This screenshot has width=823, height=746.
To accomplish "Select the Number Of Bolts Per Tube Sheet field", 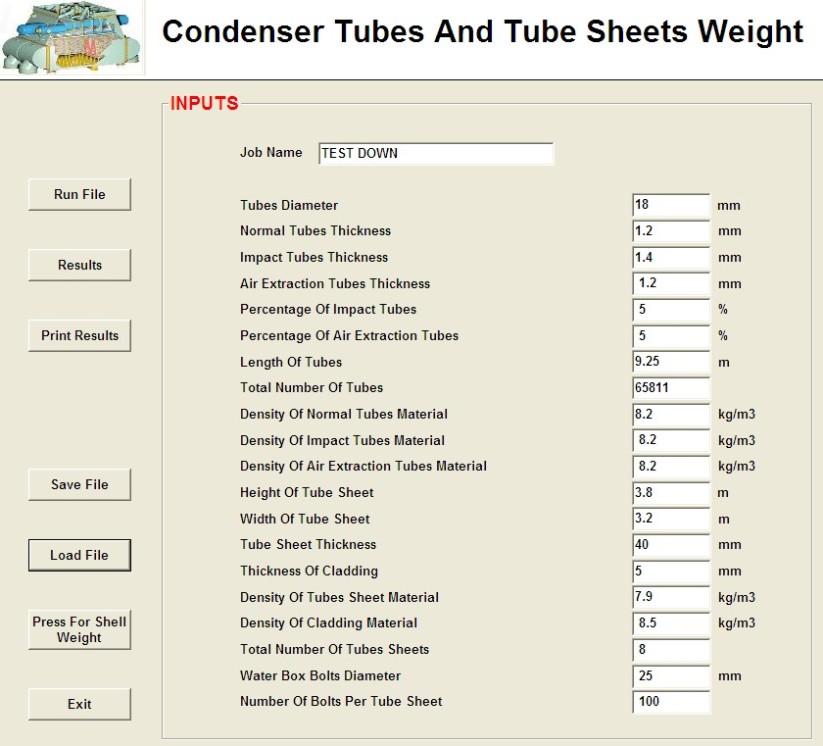I will coord(671,702).
